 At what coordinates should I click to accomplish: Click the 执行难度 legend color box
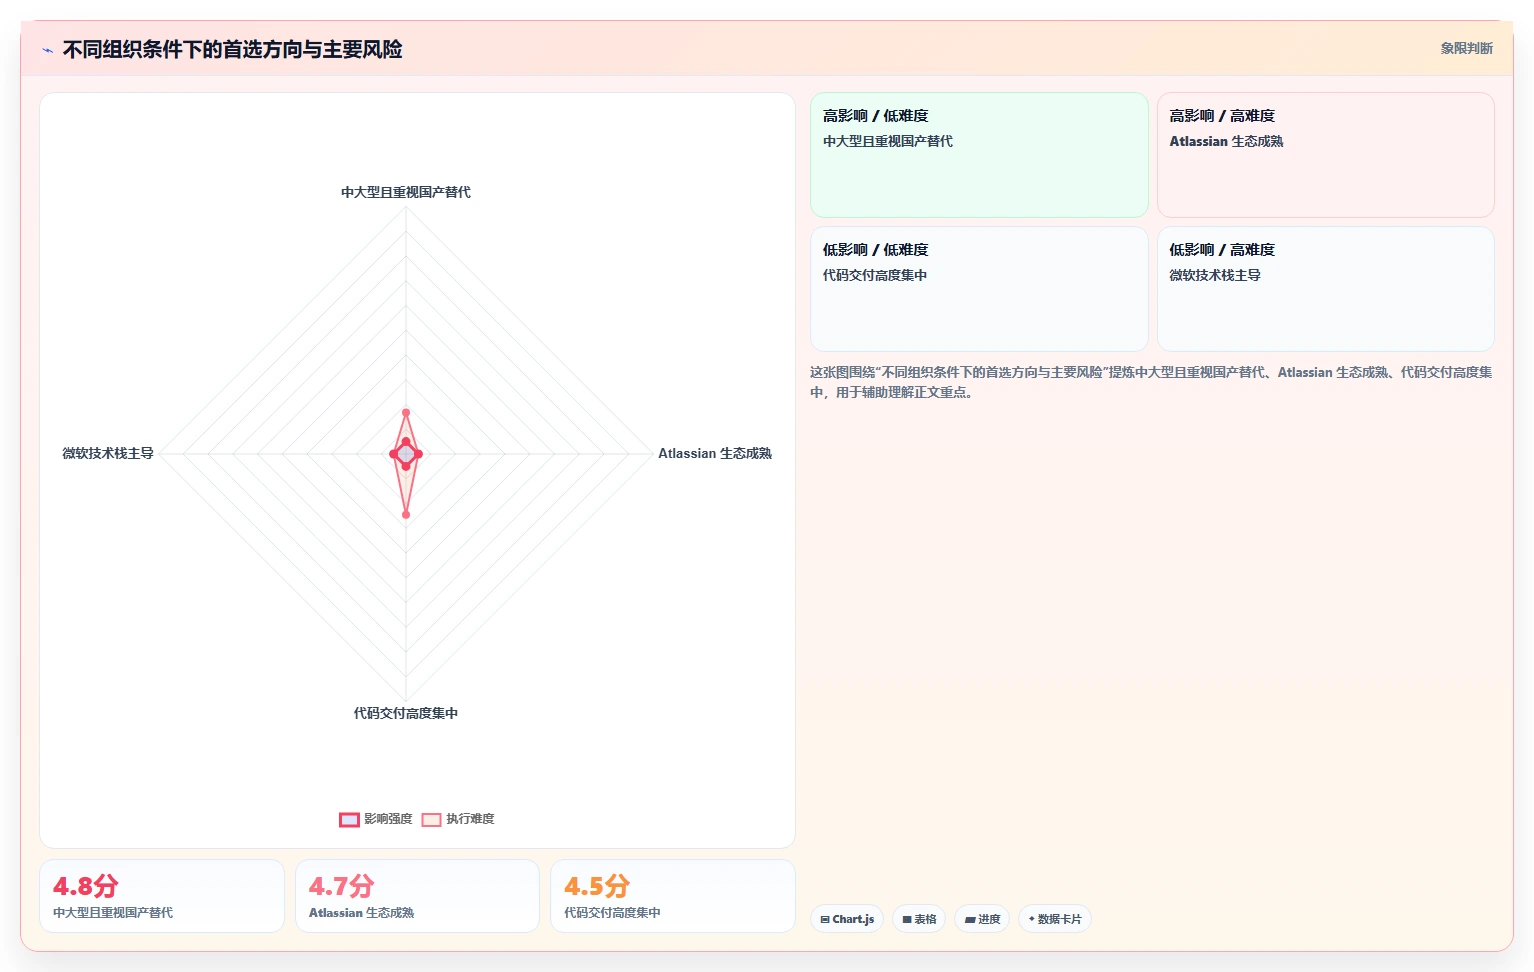[x=431, y=820]
